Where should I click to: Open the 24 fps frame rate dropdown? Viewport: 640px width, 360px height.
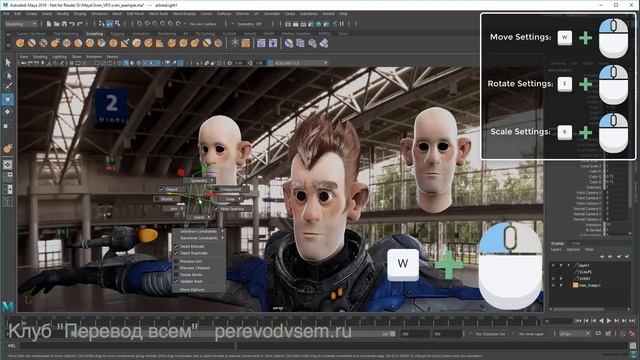[x=575, y=333]
